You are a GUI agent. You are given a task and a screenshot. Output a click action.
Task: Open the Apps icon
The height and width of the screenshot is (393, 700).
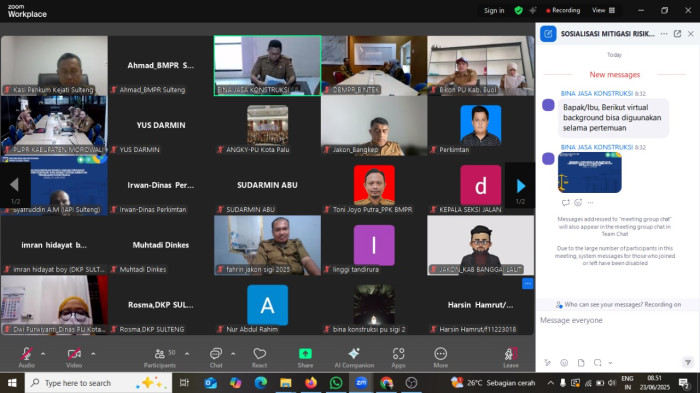(x=398, y=357)
